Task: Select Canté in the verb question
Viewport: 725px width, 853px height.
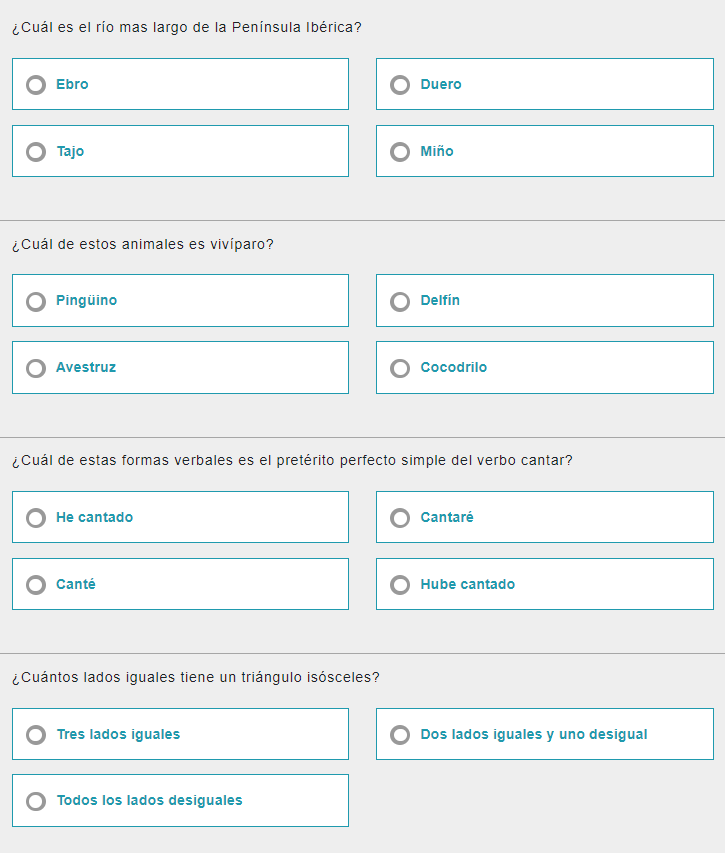Action: (36, 584)
